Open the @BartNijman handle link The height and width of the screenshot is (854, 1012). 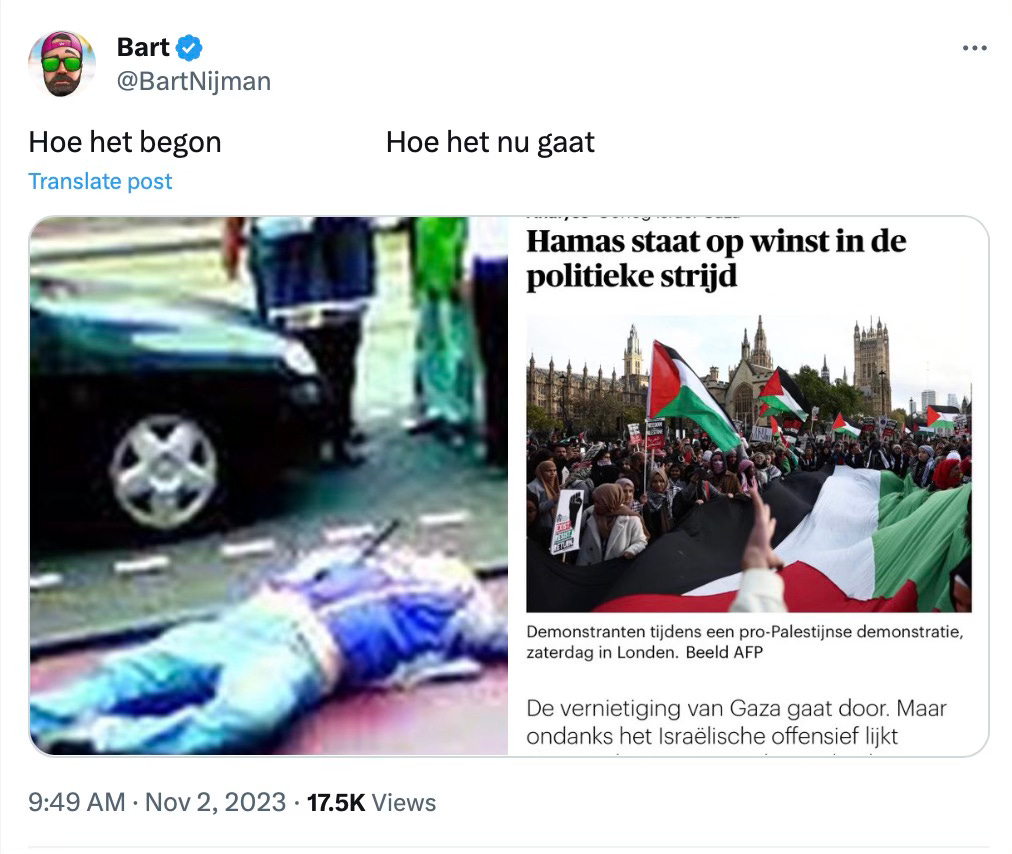(x=194, y=81)
